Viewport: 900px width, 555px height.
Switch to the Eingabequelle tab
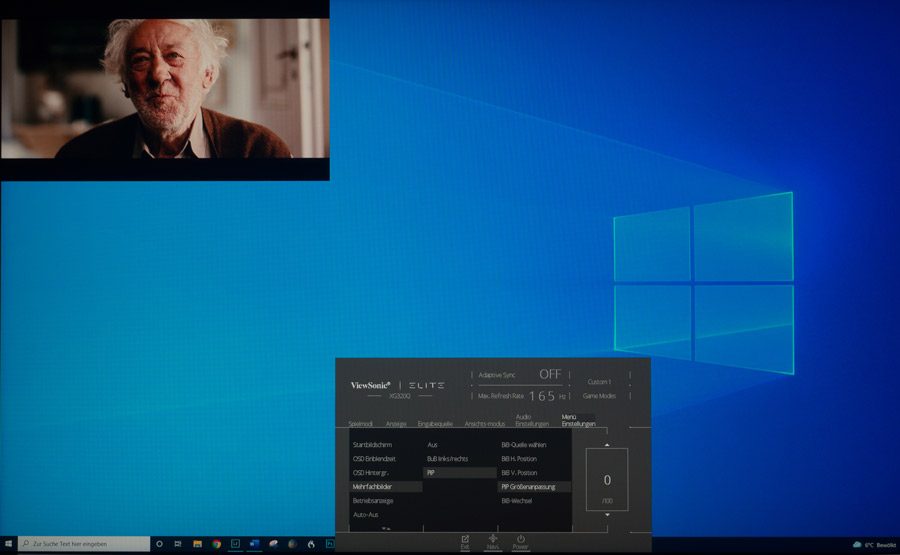435,424
